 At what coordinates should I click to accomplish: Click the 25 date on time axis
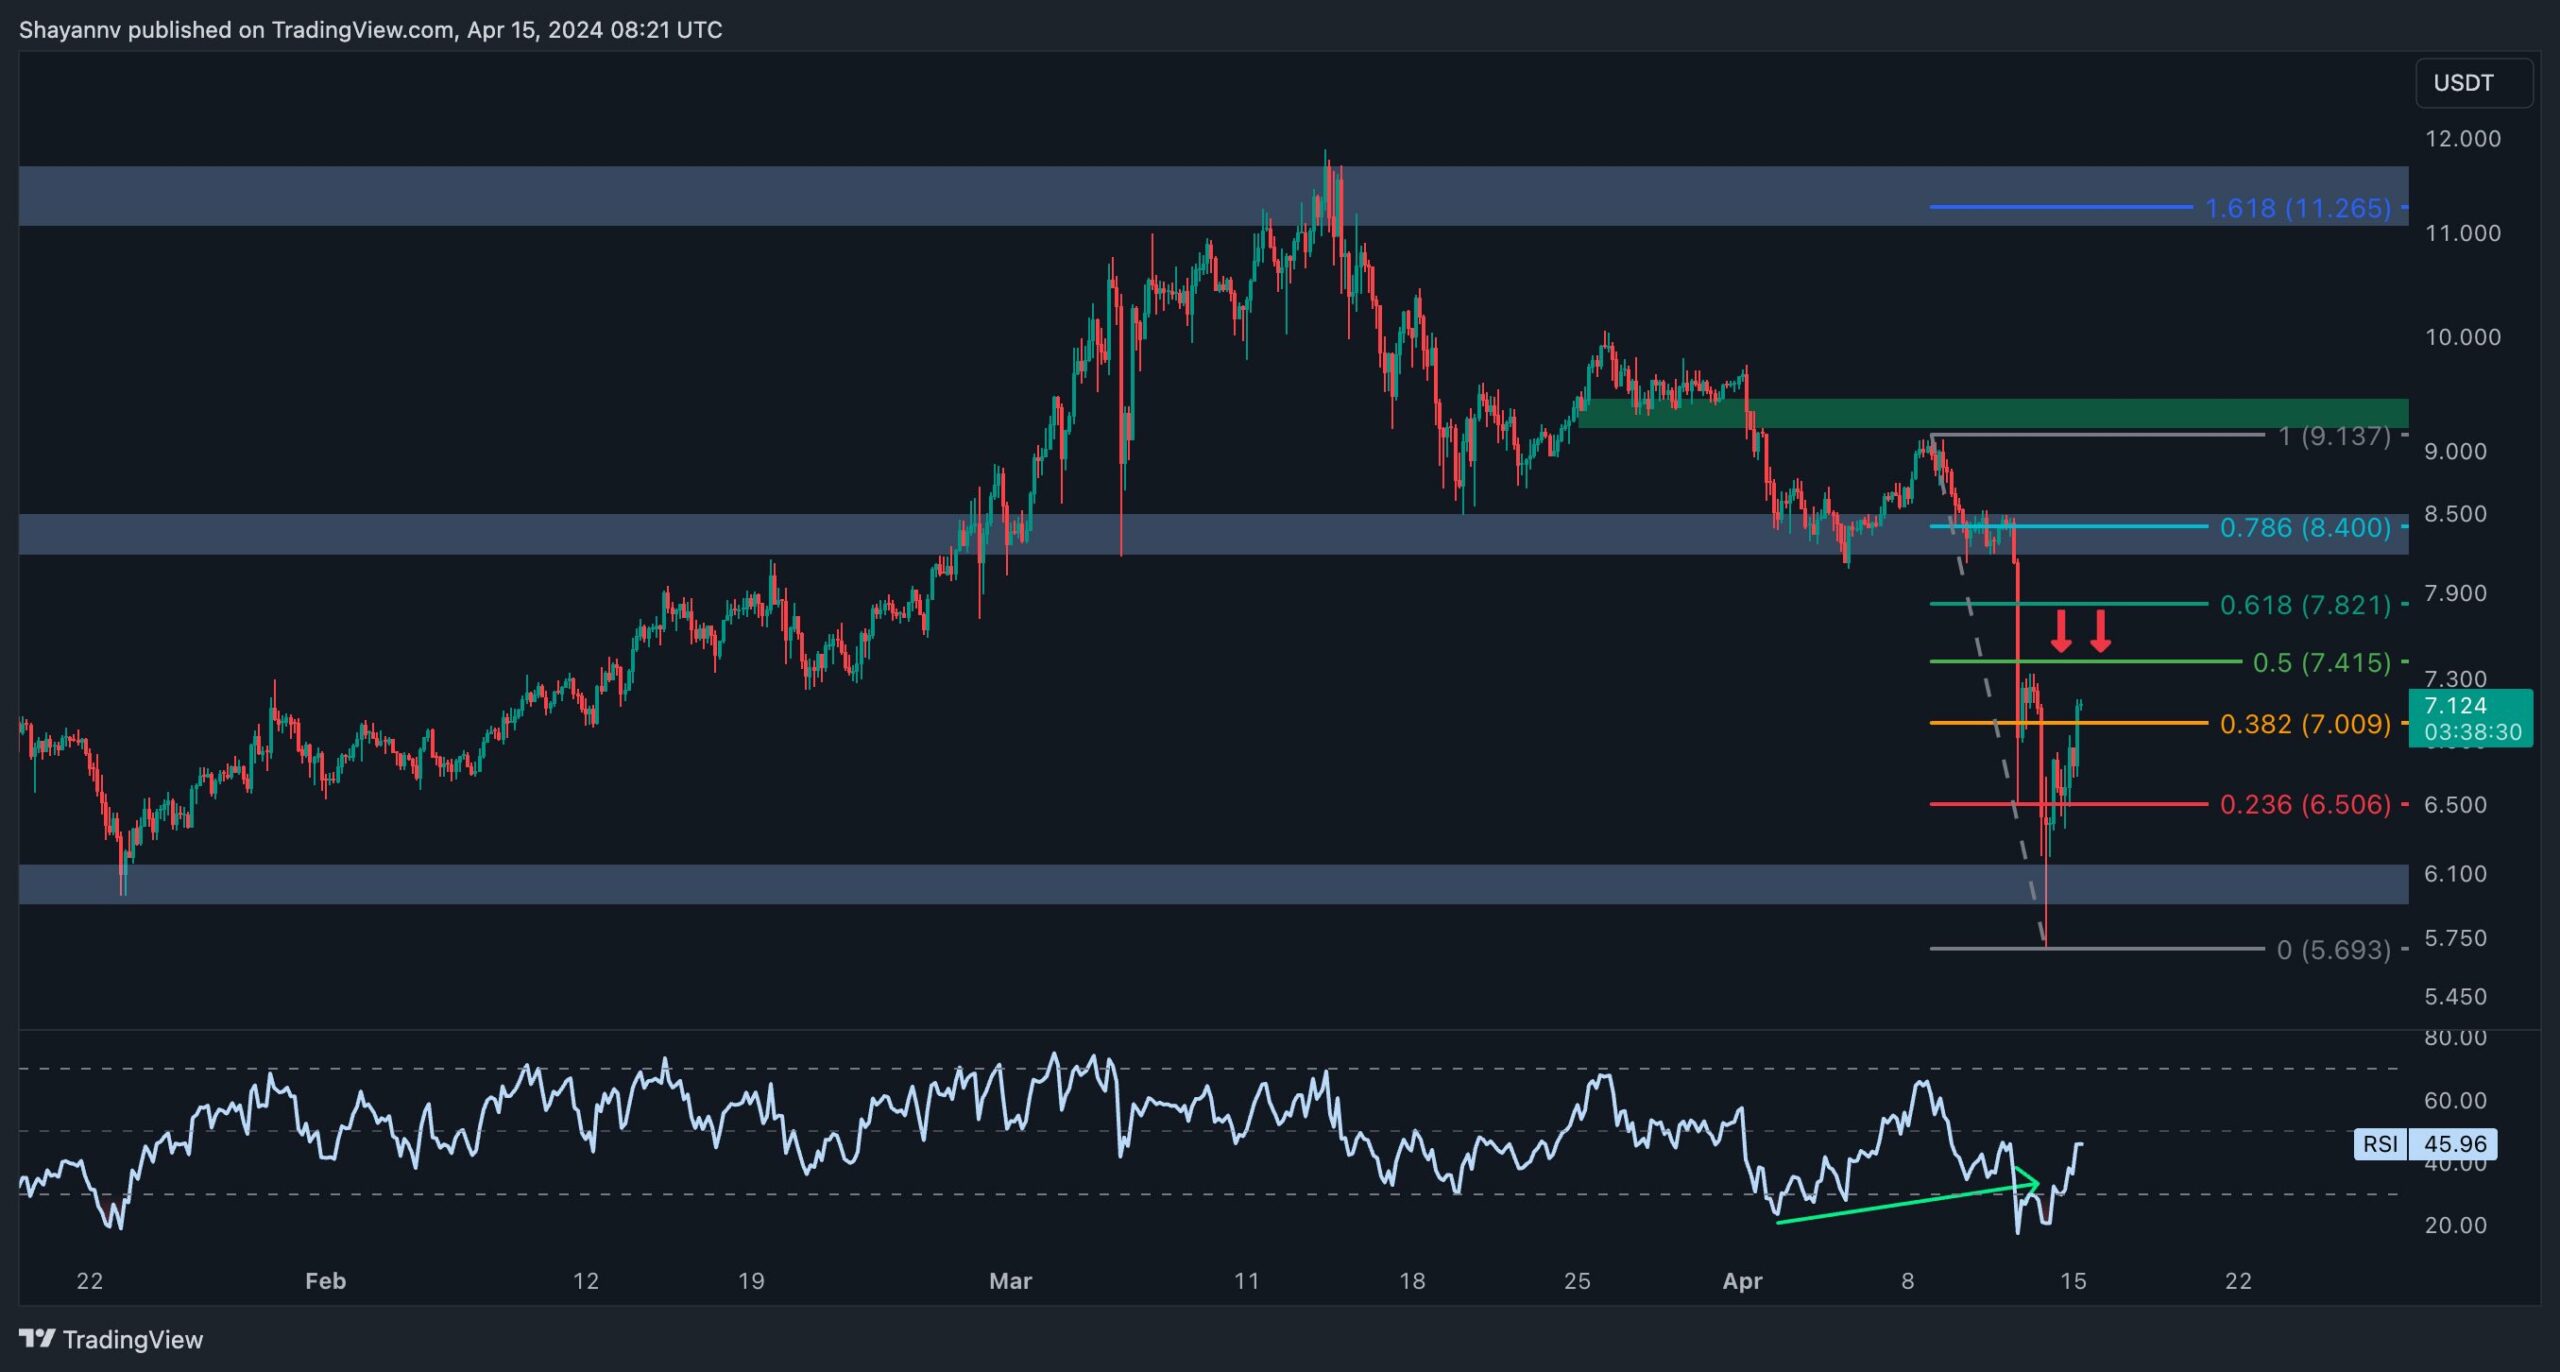tap(1576, 1280)
